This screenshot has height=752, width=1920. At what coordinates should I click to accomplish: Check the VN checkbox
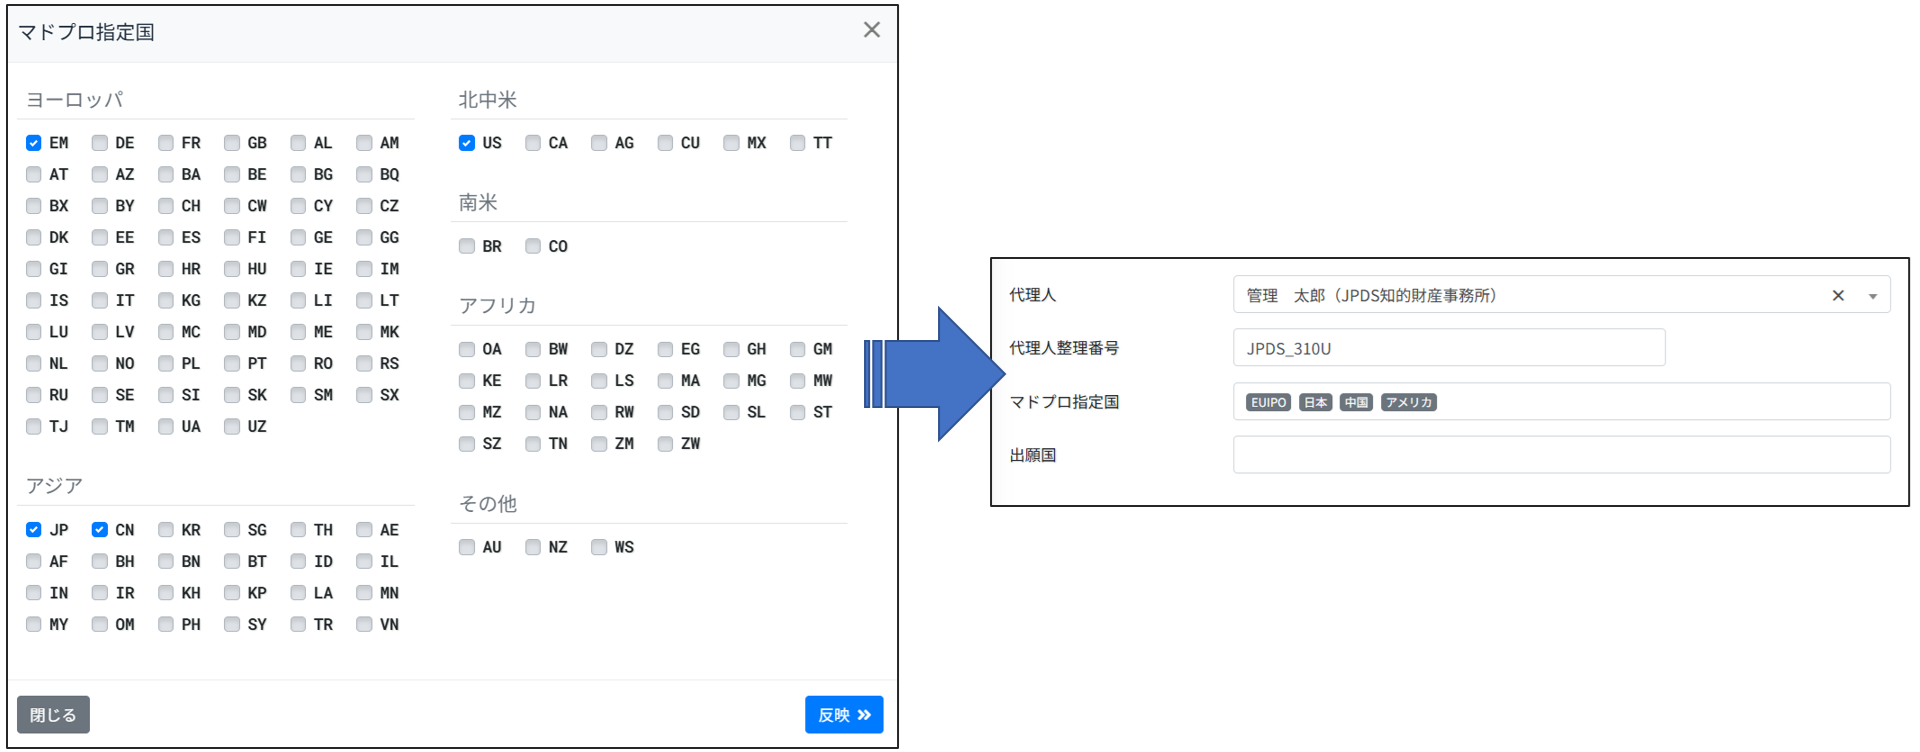pyautogui.click(x=365, y=624)
